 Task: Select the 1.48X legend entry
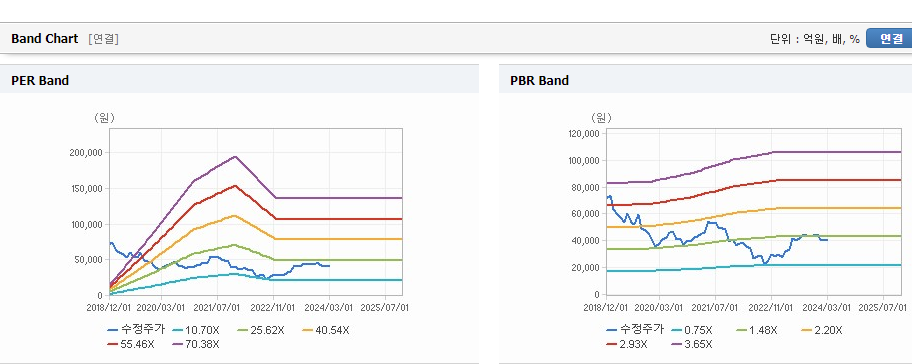(756, 330)
